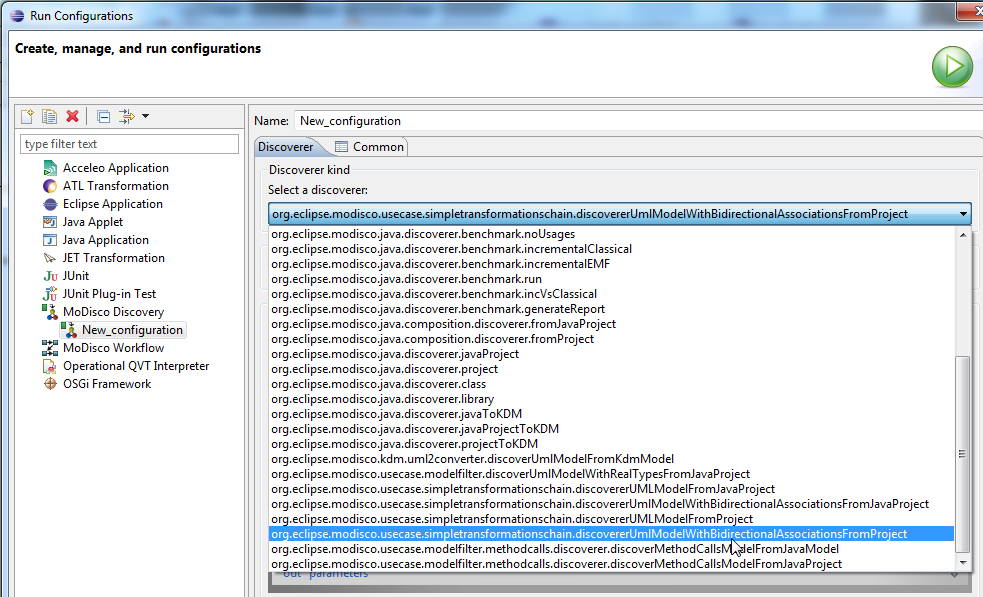983x597 pixels.
Task: Choose composition.discoverer.fromProject option
Action: point(611,340)
